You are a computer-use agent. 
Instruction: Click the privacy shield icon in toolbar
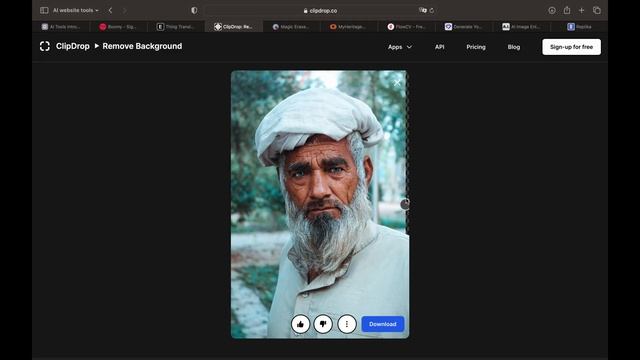pos(194,10)
